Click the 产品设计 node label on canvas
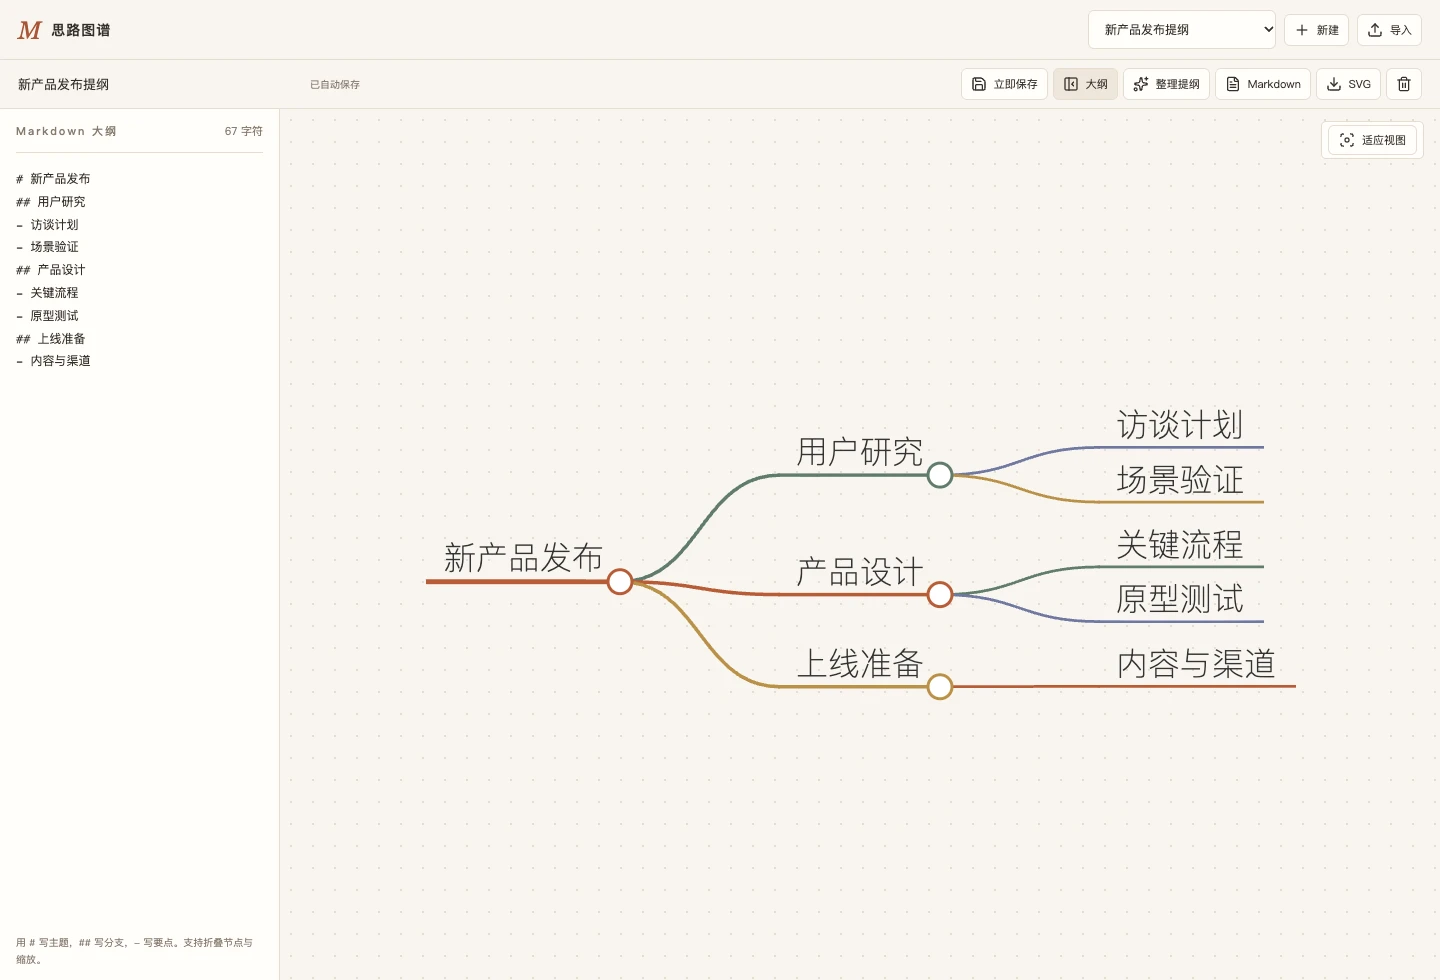The height and width of the screenshot is (980, 1440). click(860, 572)
